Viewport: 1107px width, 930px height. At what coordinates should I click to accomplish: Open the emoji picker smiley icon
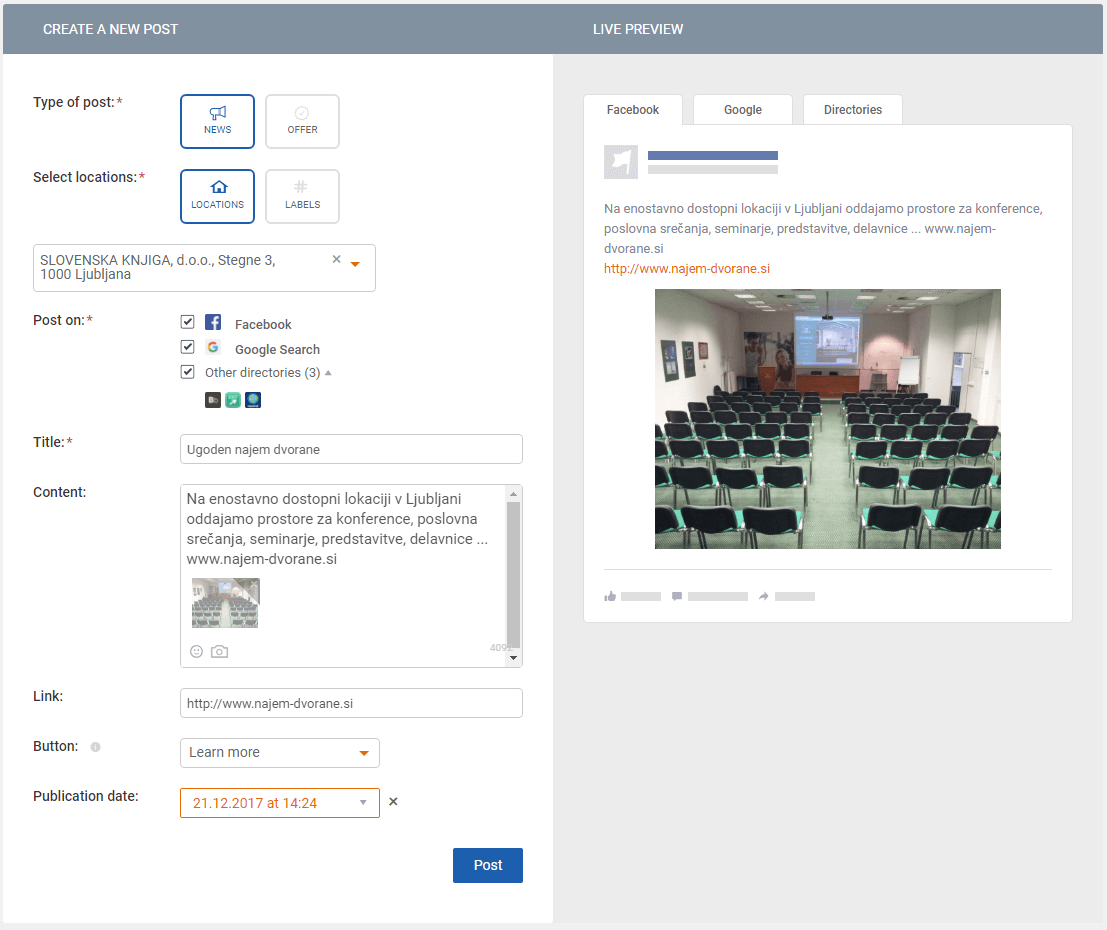pyautogui.click(x=197, y=651)
